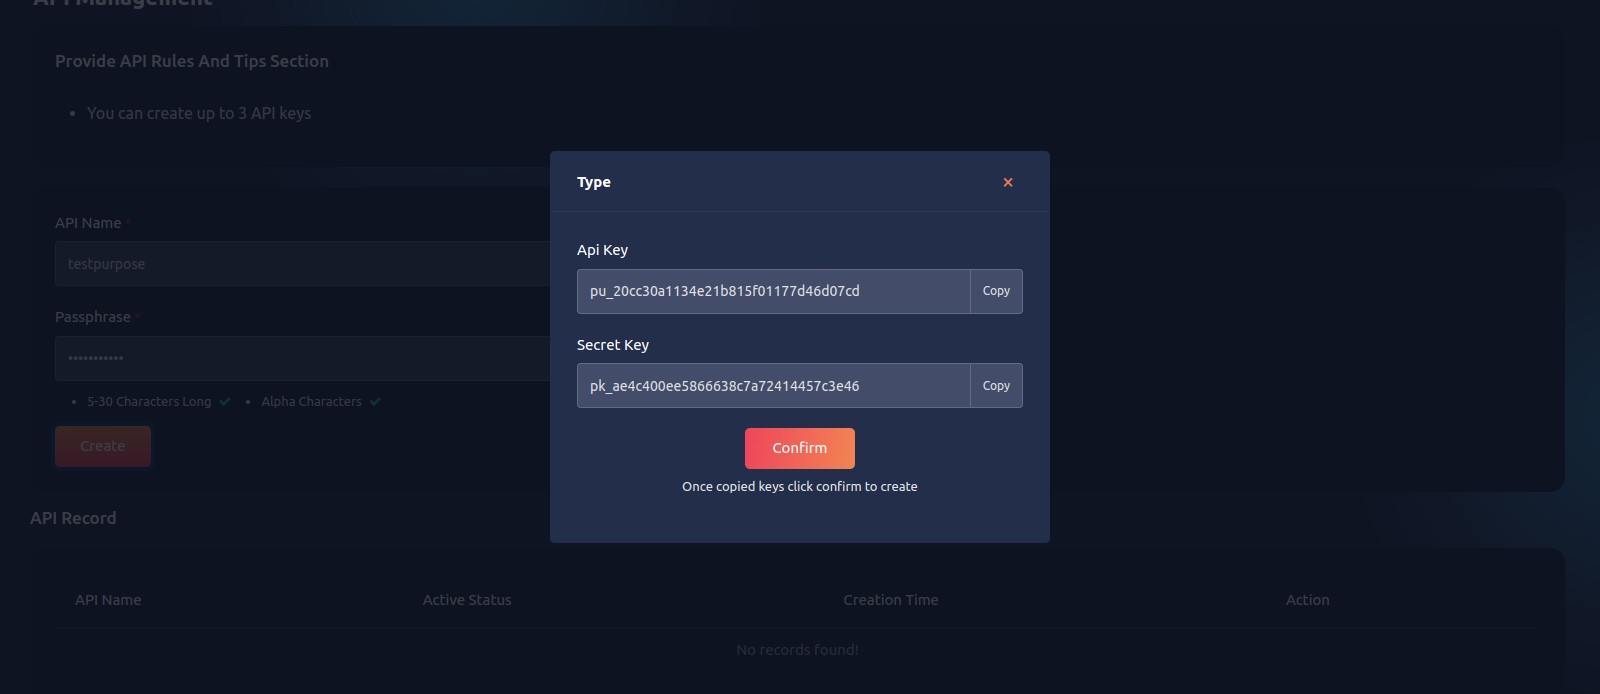Focus the API Name input containing testpurpose
Screen dimensions: 1600x694
(x=300, y=264)
